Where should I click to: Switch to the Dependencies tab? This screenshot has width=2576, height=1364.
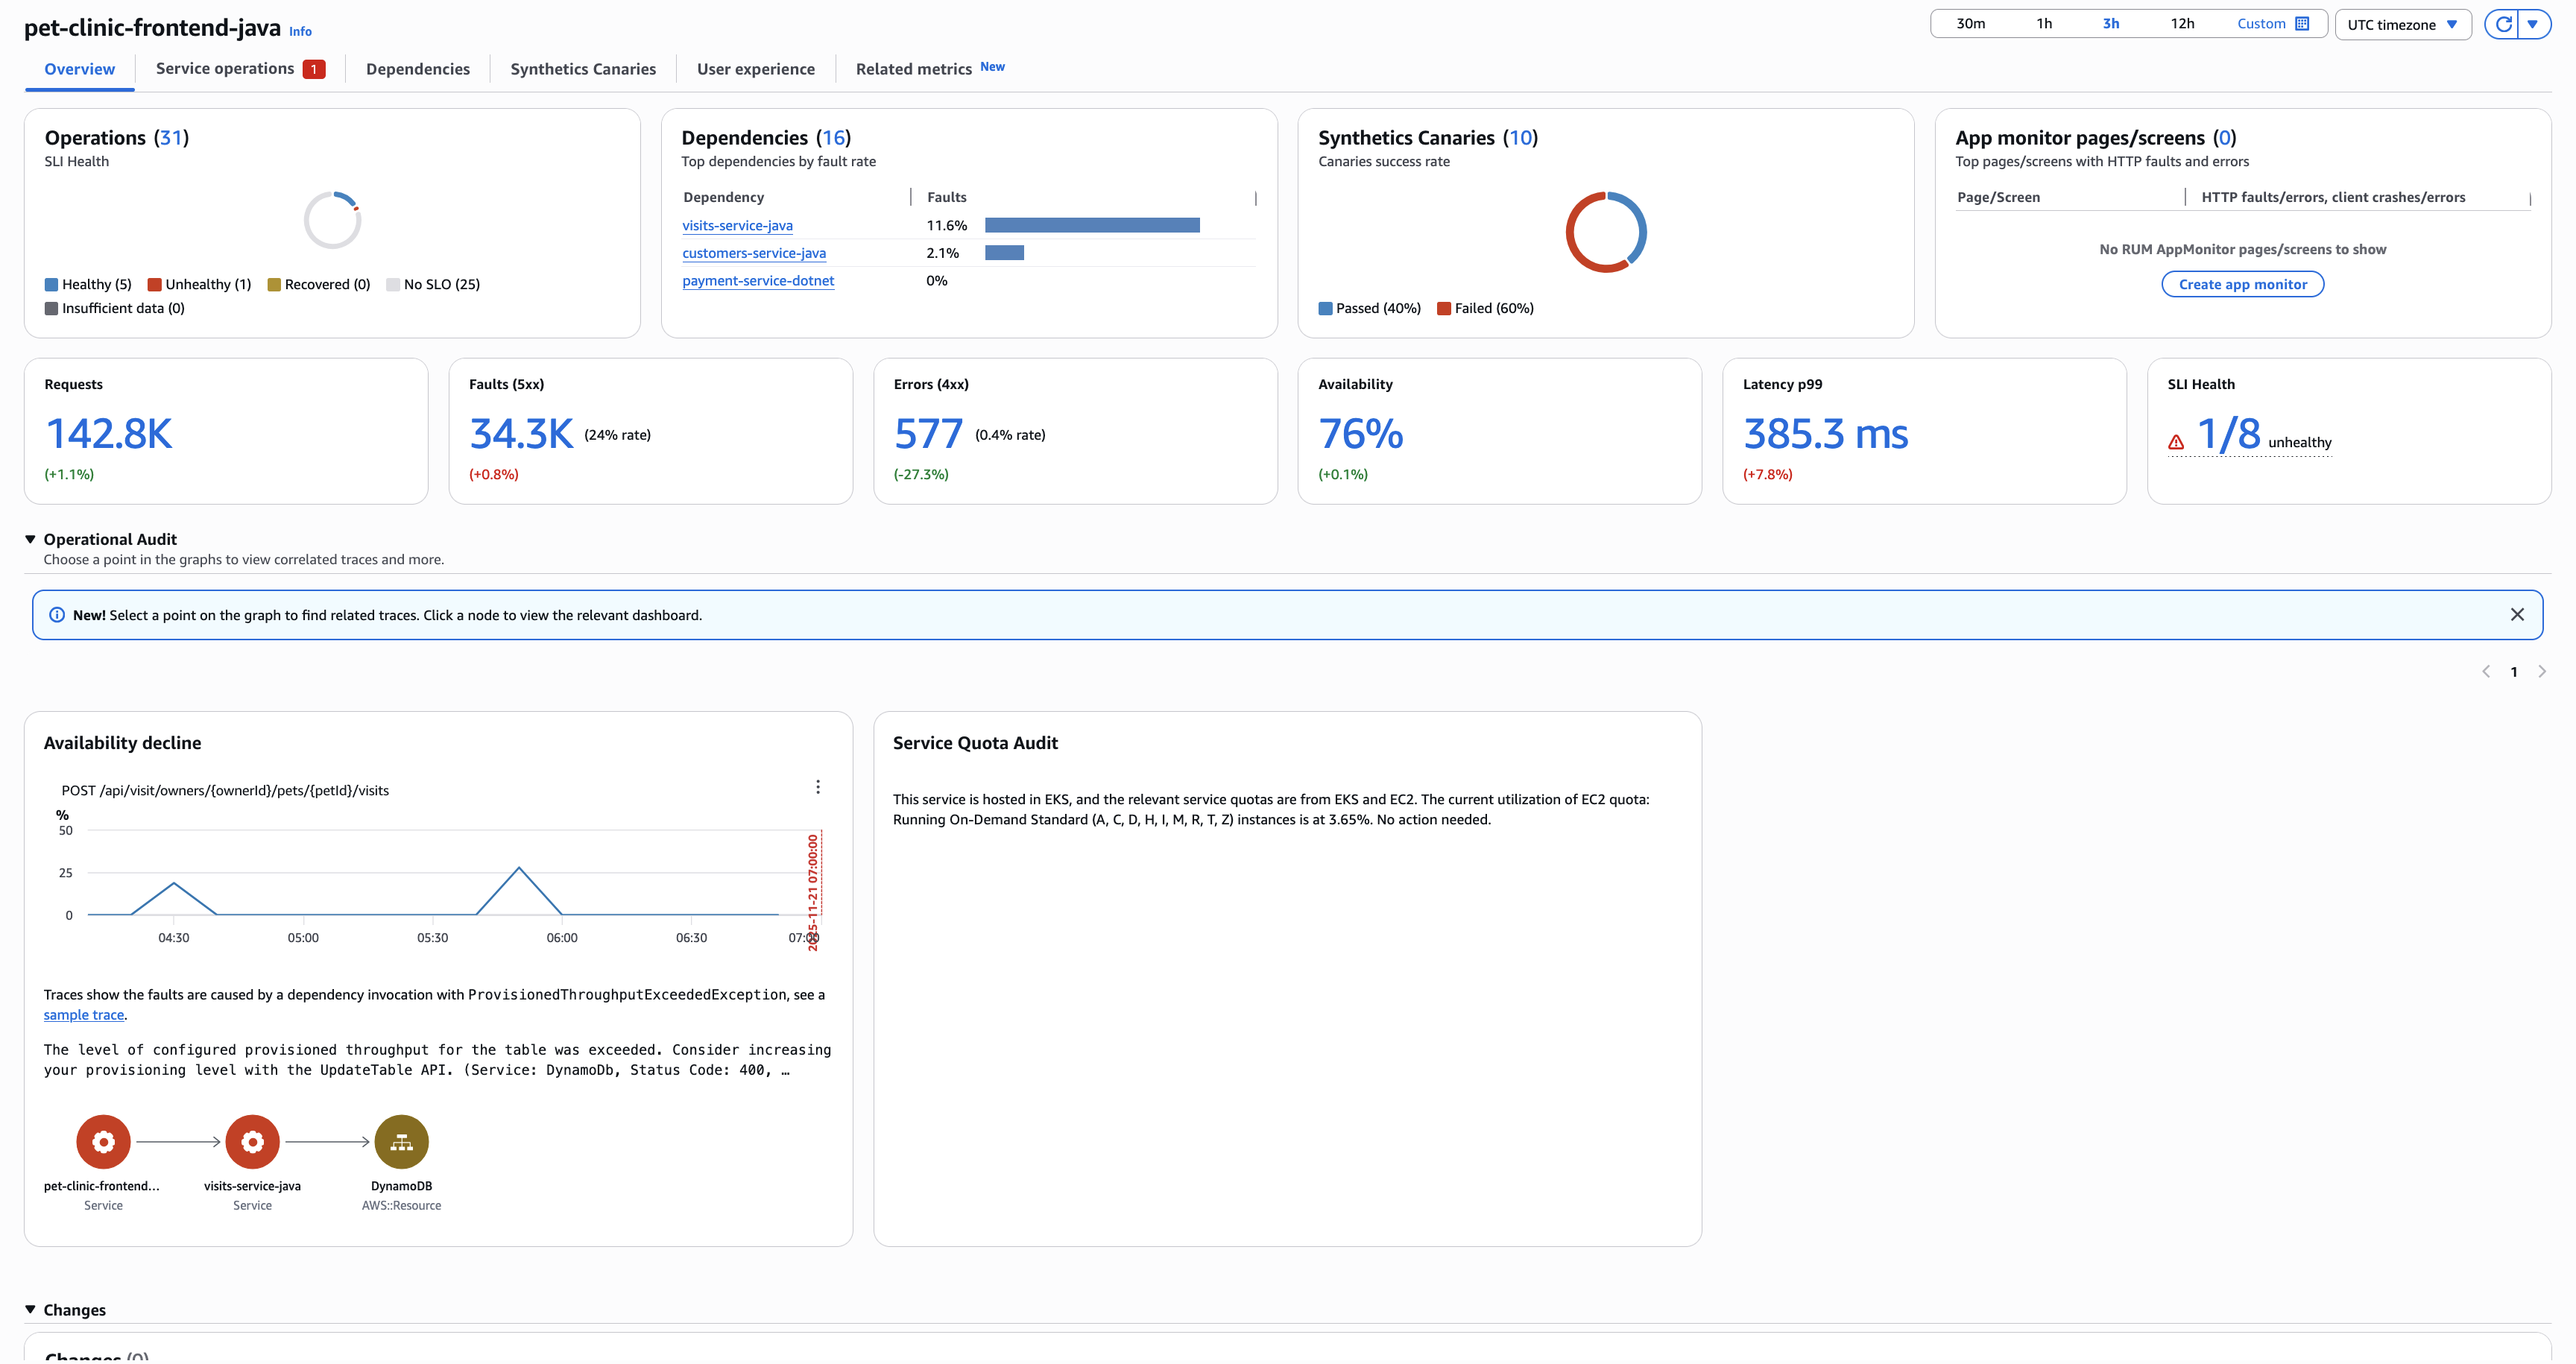[x=418, y=68]
